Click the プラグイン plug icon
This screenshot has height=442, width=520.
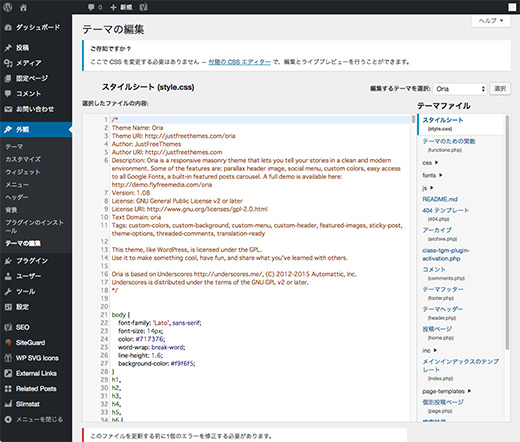coord(8,261)
